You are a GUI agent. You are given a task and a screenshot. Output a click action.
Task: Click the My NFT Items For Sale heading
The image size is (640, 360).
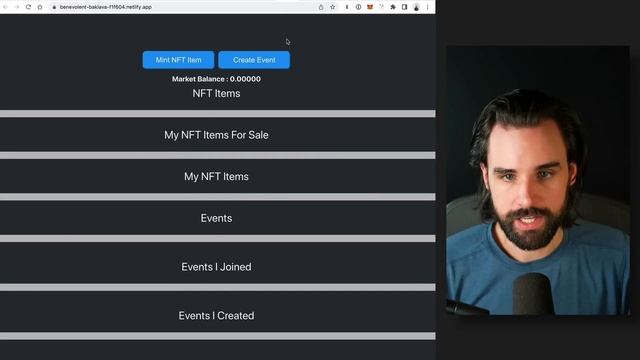point(216,135)
